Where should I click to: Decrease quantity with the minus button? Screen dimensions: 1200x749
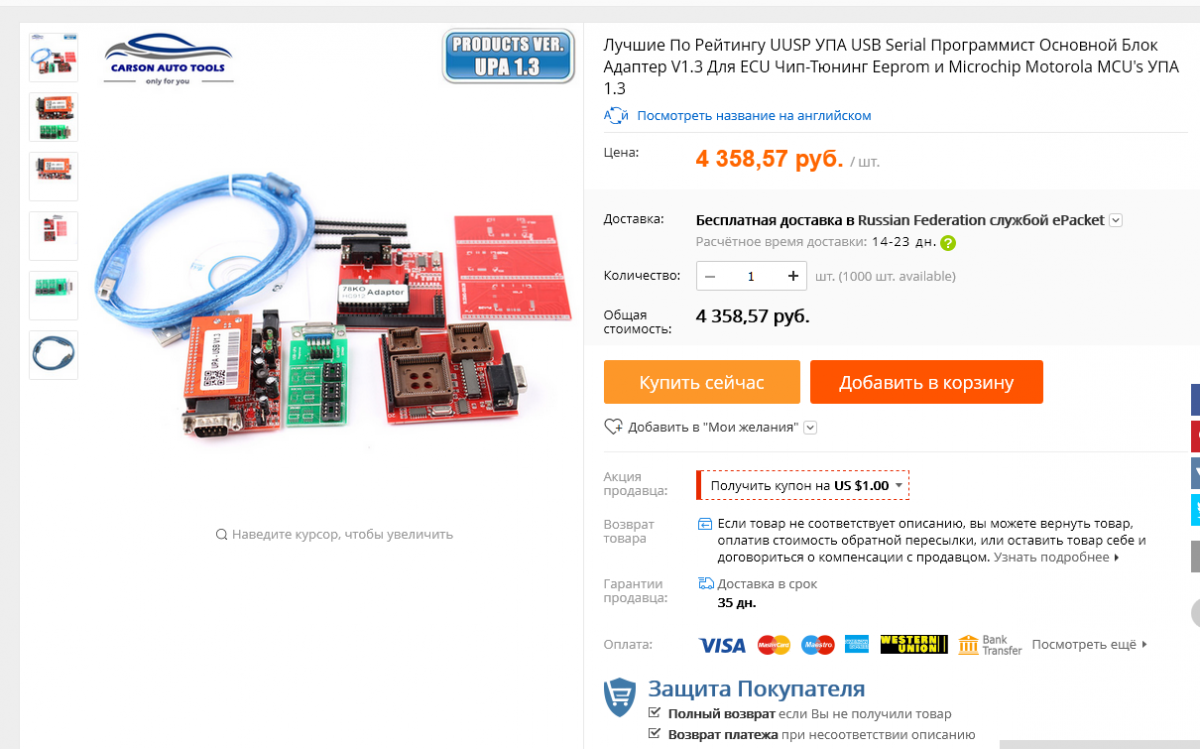[x=710, y=276]
